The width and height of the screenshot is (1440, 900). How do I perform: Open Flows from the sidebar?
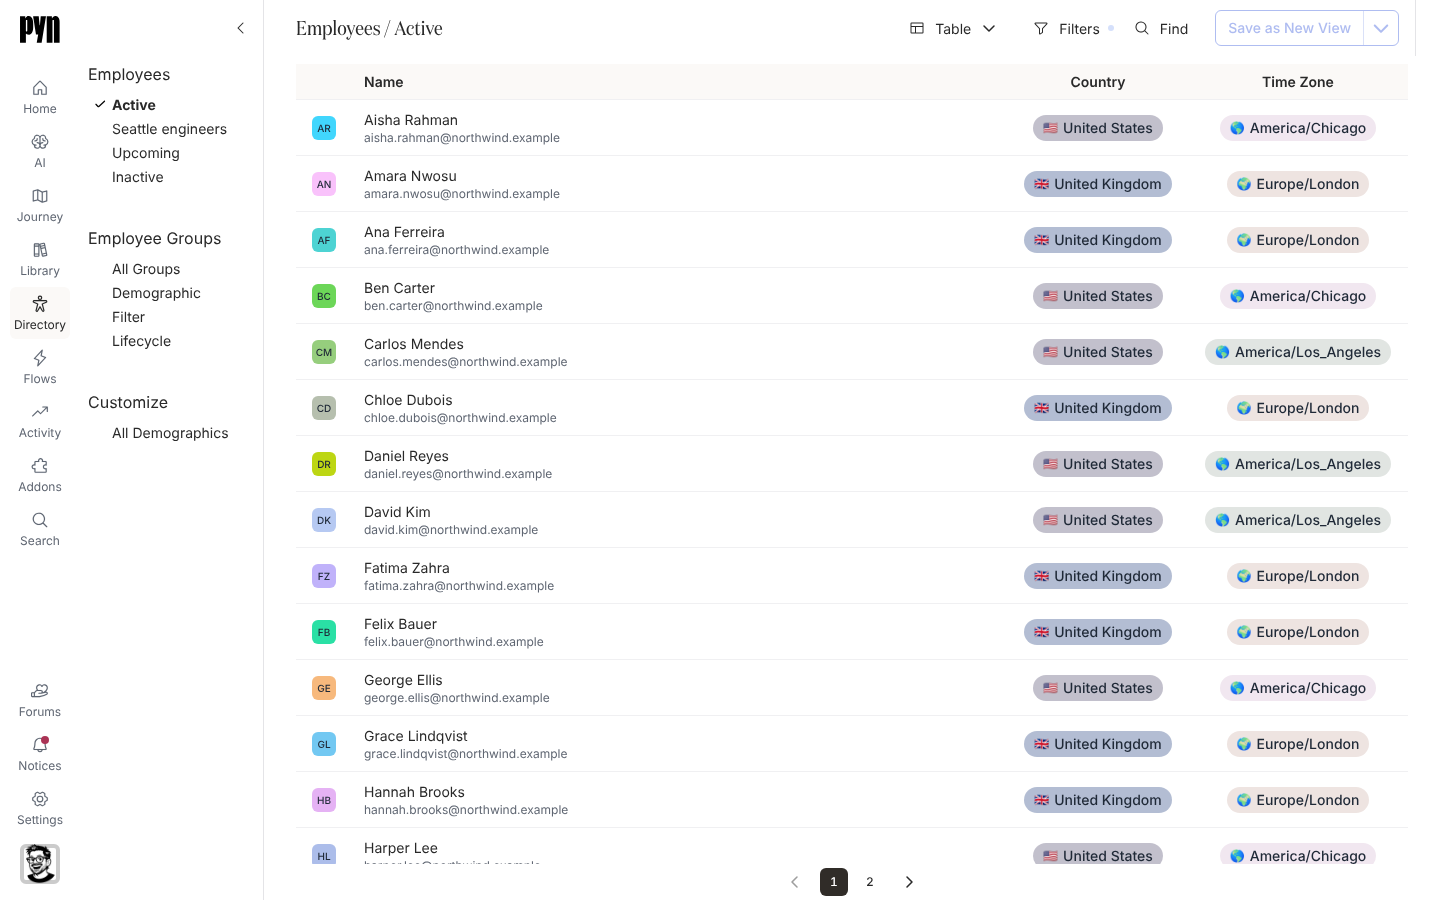(40, 367)
